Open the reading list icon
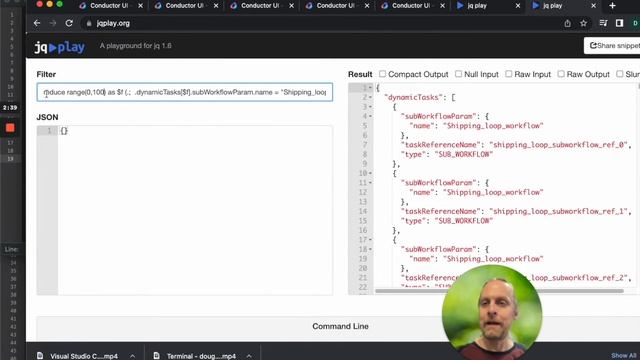 point(603,23)
